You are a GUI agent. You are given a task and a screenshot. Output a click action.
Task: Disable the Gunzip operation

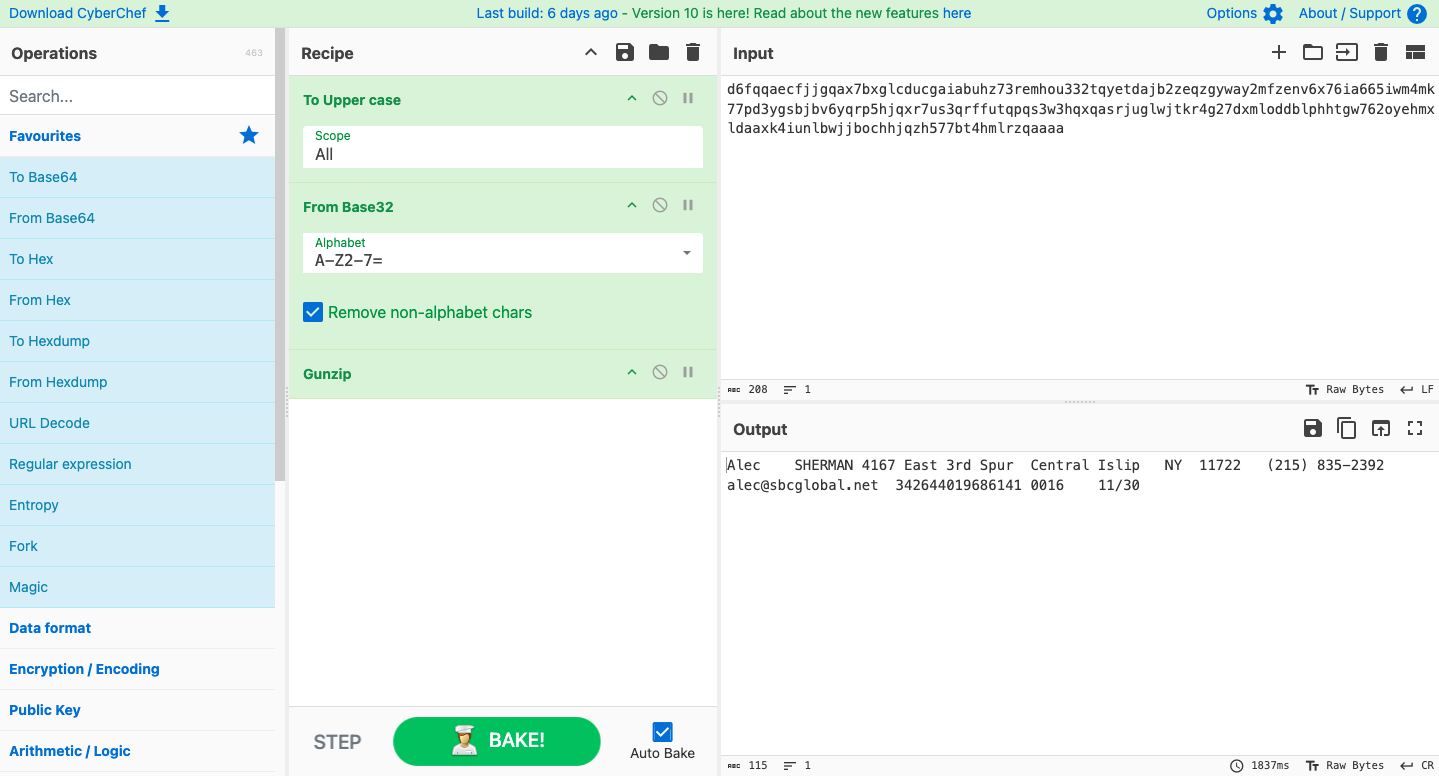(660, 373)
